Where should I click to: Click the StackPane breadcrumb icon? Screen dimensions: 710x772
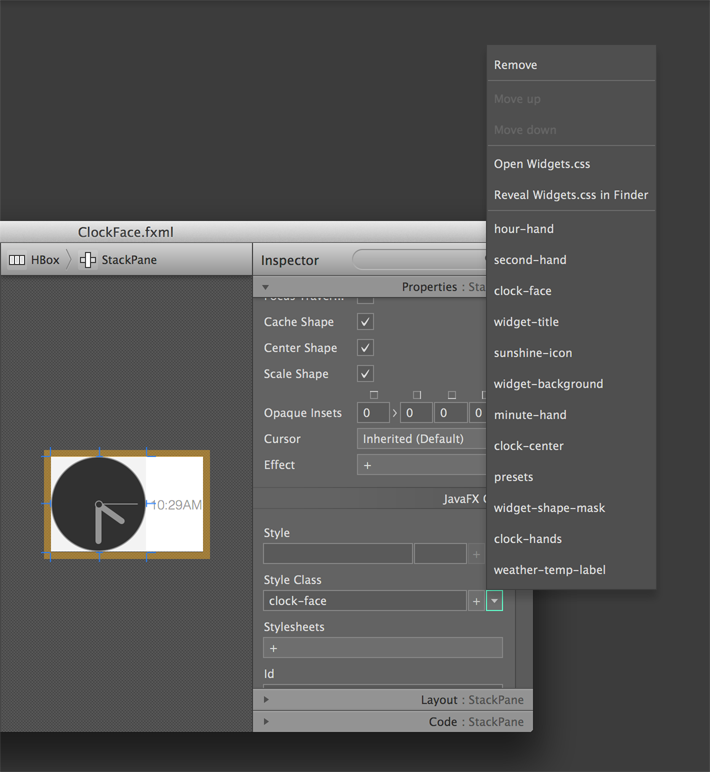point(88,260)
